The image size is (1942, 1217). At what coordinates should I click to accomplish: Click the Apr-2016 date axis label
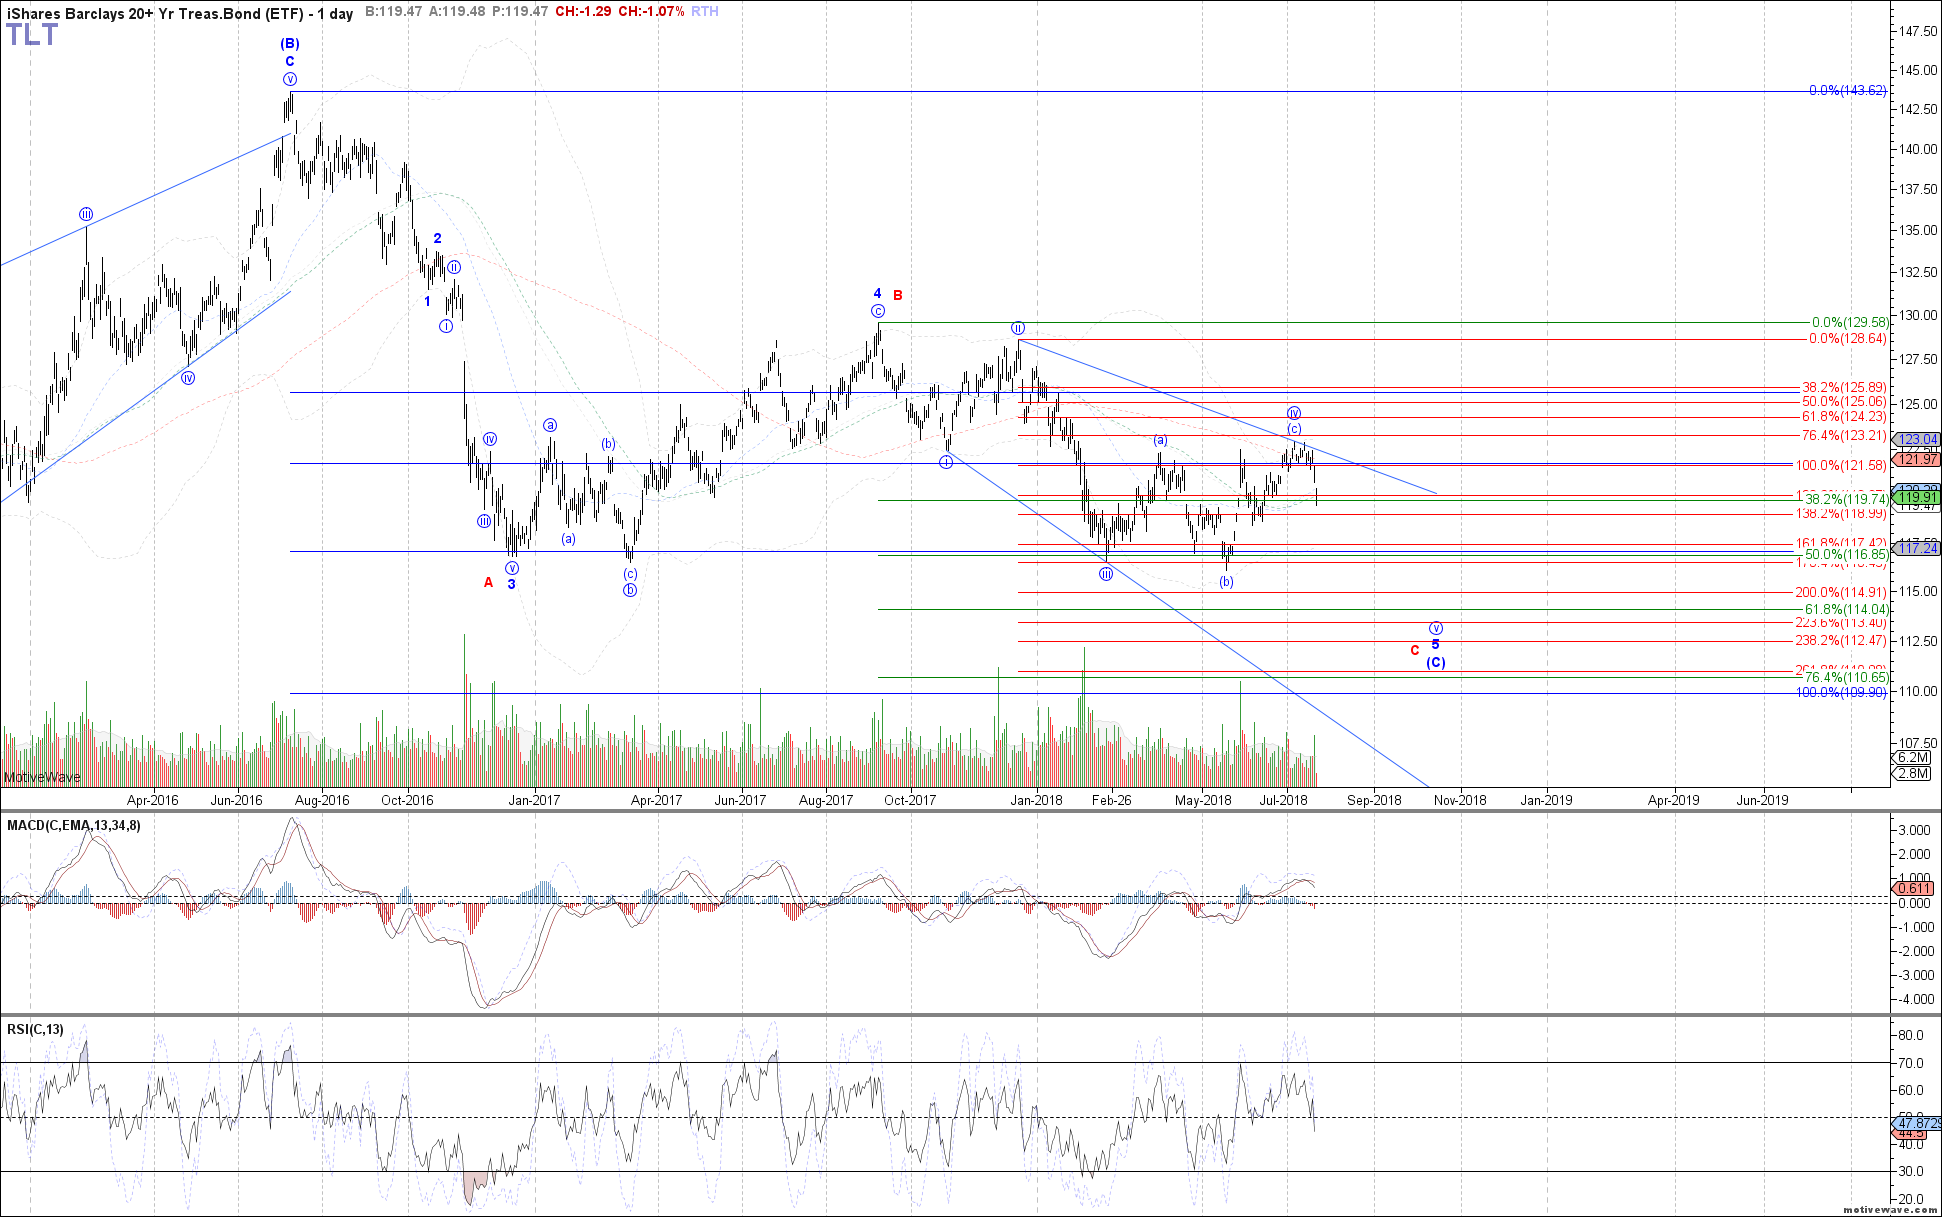tap(152, 800)
